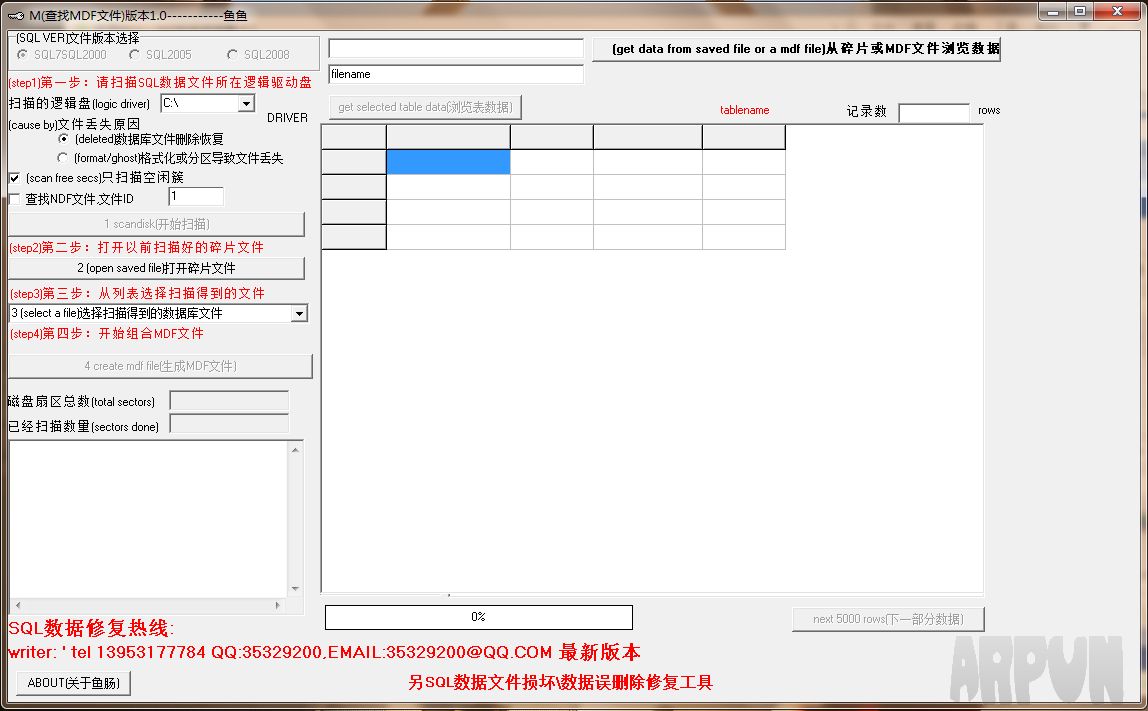Click the get selected table data button

[x=425, y=107]
